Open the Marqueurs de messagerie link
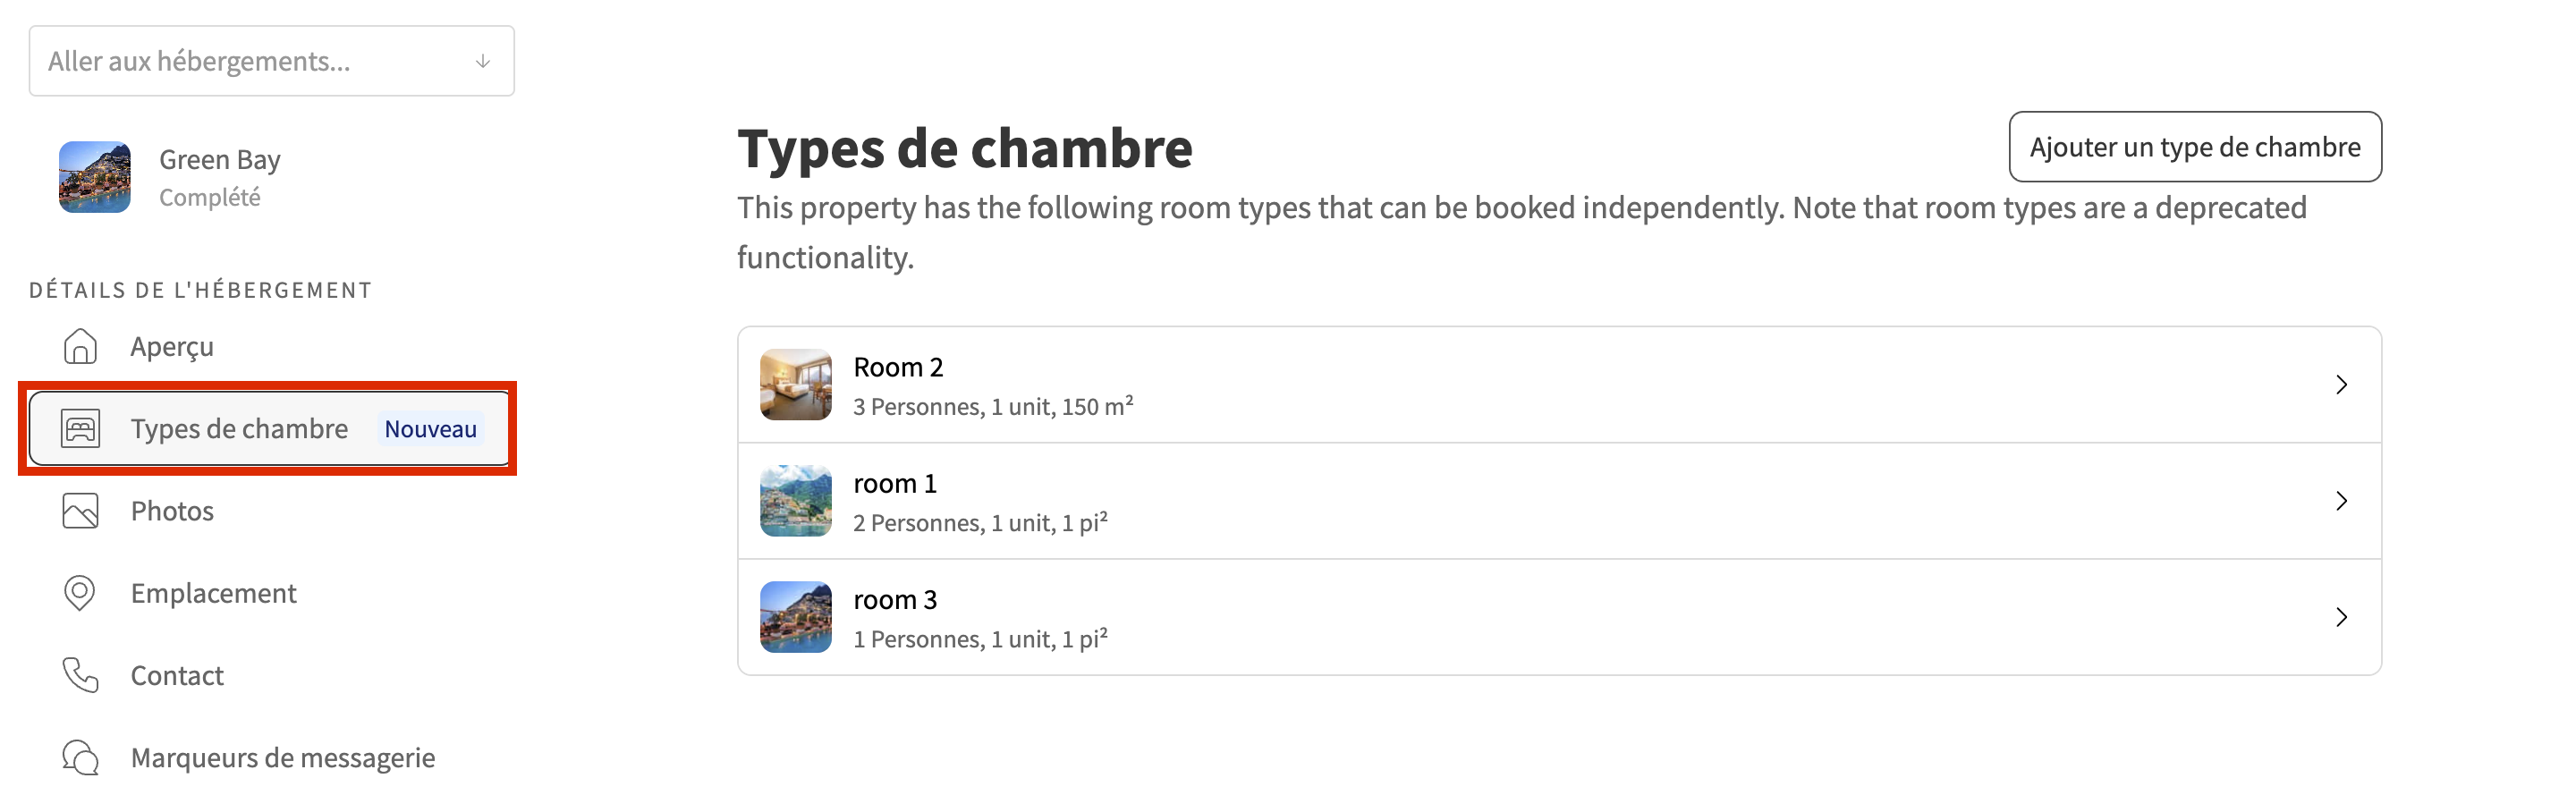 [282, 757]
